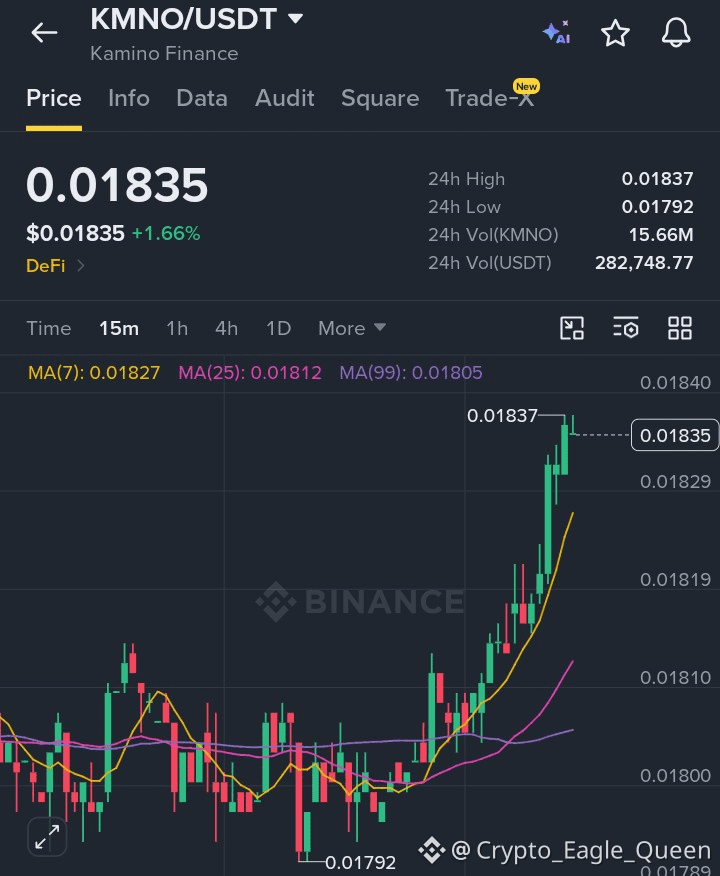Screen dimensions: 720x876
Task: Click the 0.01819 axis price label
Action: coord(675,580)
